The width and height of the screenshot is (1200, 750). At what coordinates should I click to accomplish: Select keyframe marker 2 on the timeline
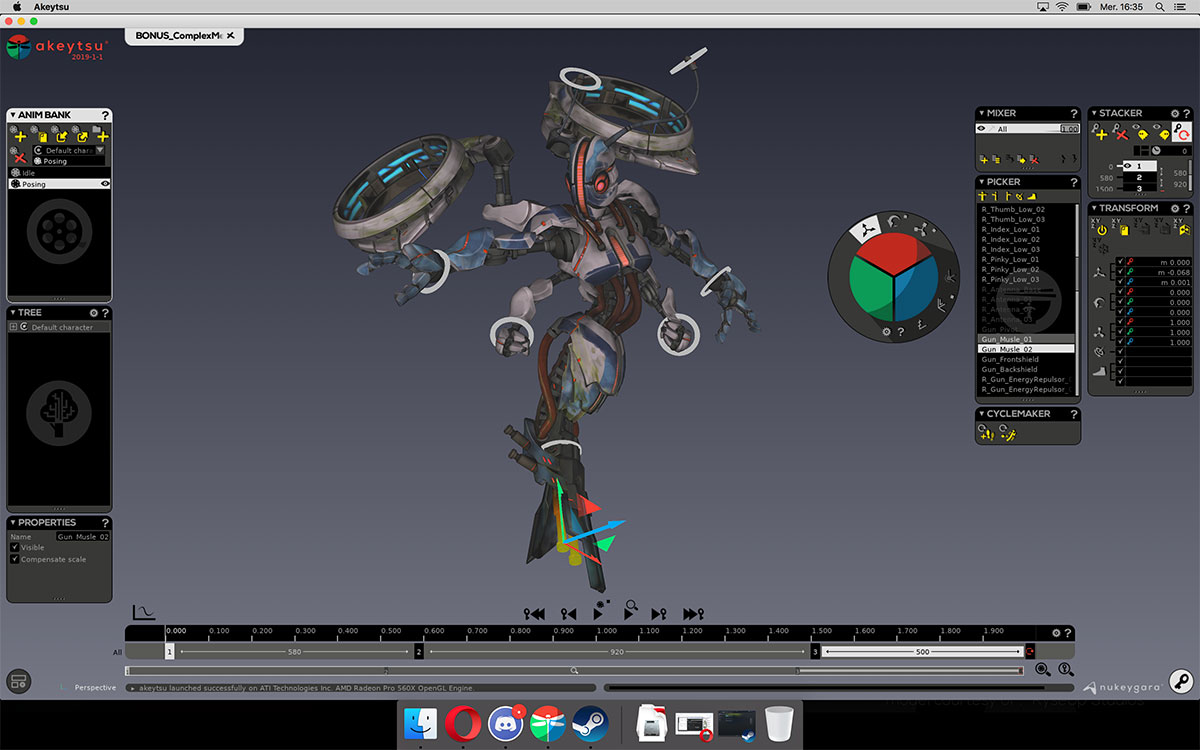[x=419, y=652]
